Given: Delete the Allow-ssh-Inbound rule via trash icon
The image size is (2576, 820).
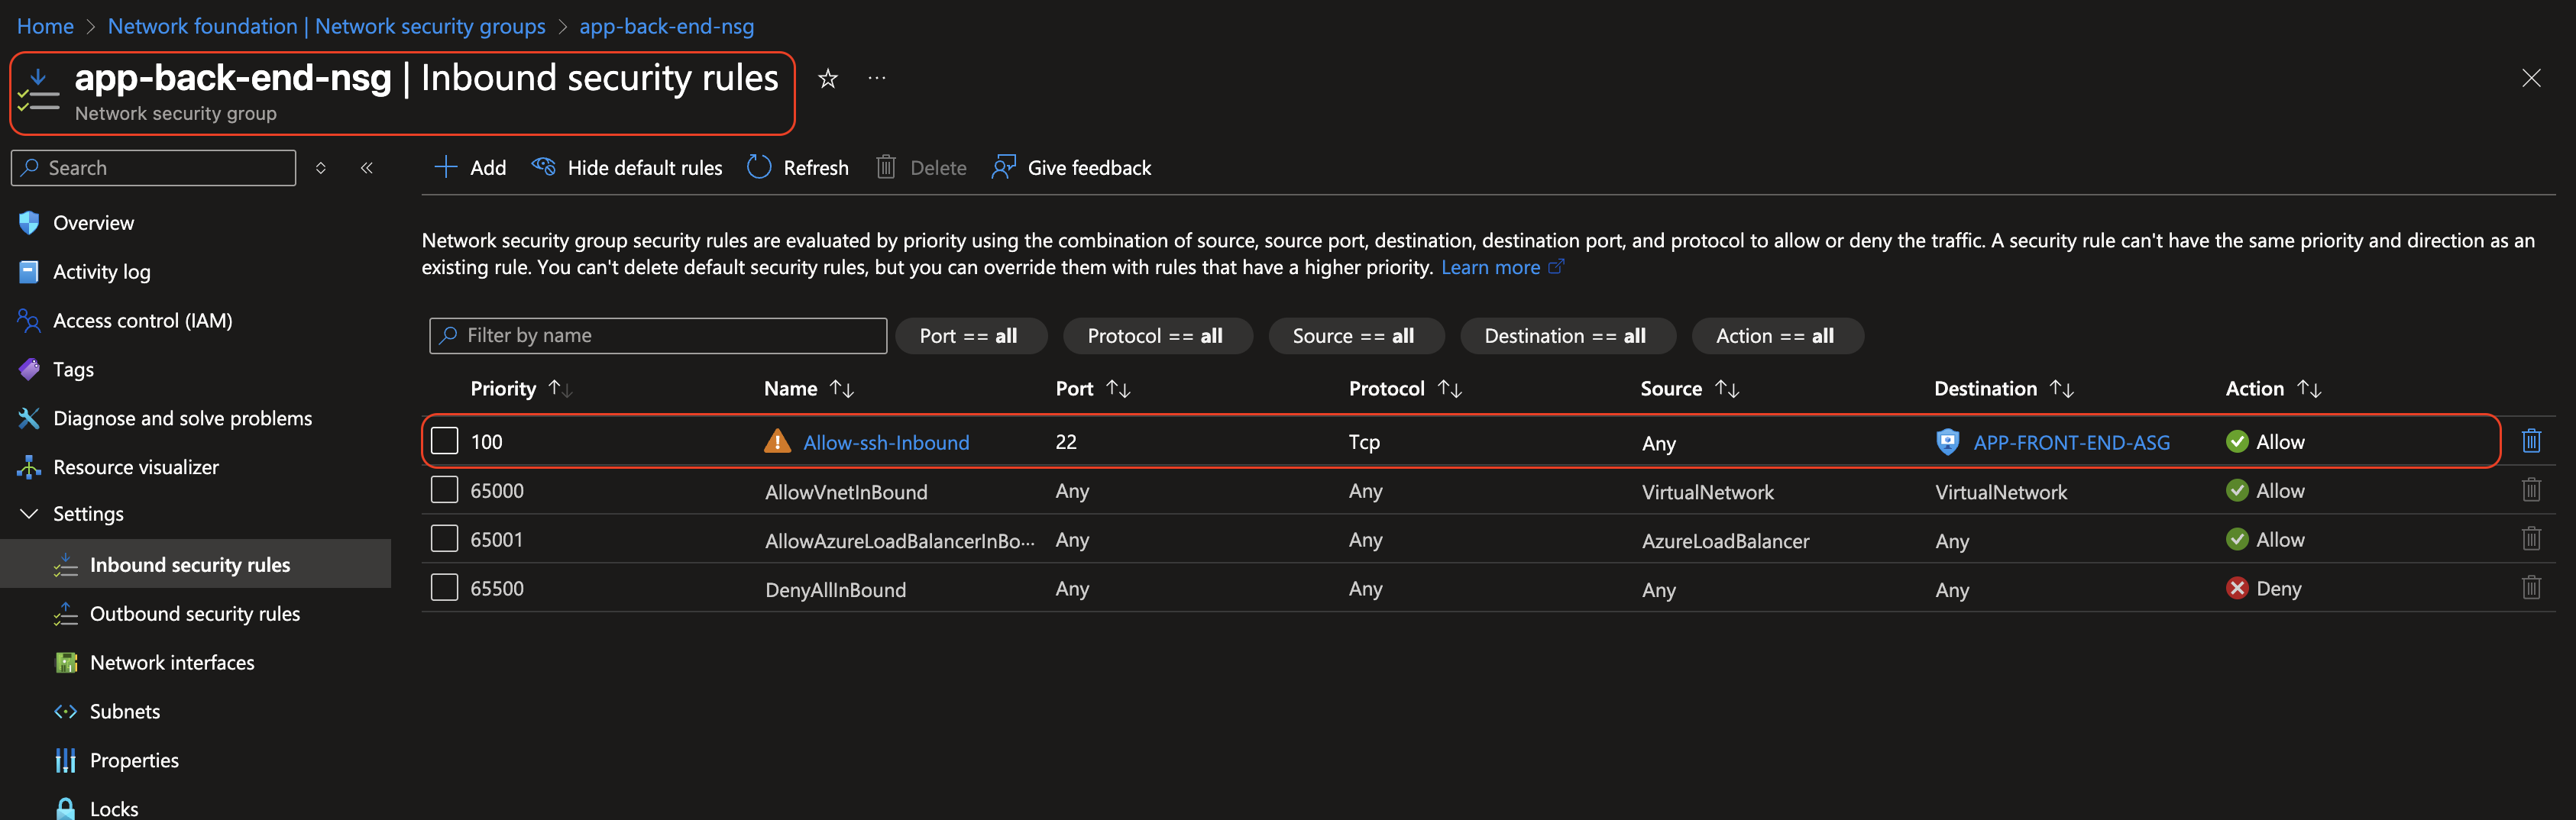Looking at the screenshot, I should 2532,440.
